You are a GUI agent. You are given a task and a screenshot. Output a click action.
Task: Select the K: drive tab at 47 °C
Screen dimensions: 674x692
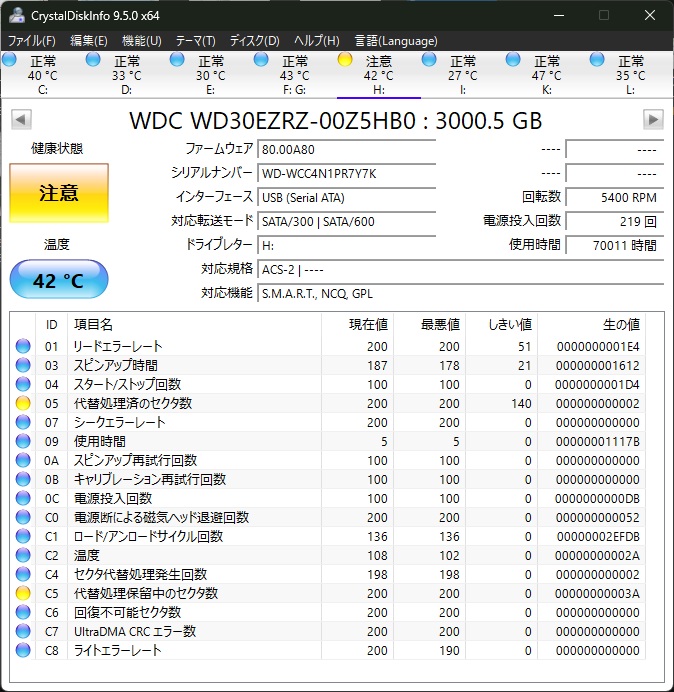[546, 75]
